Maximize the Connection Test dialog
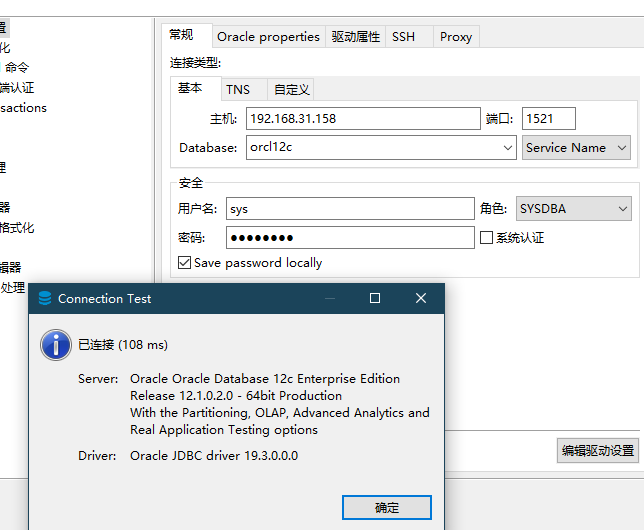Screen dimensions: 644x530 pyautogui.click(x=375, y=298)
